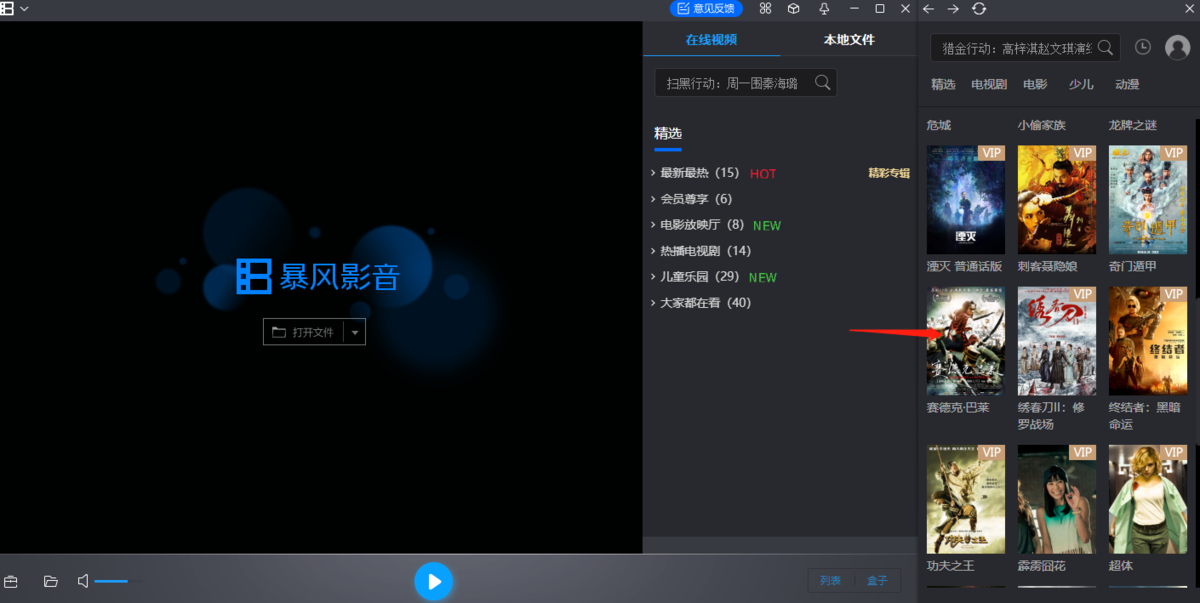Open the 功夫之王 movie poster
1200x603 pixels.
[966, 499]
